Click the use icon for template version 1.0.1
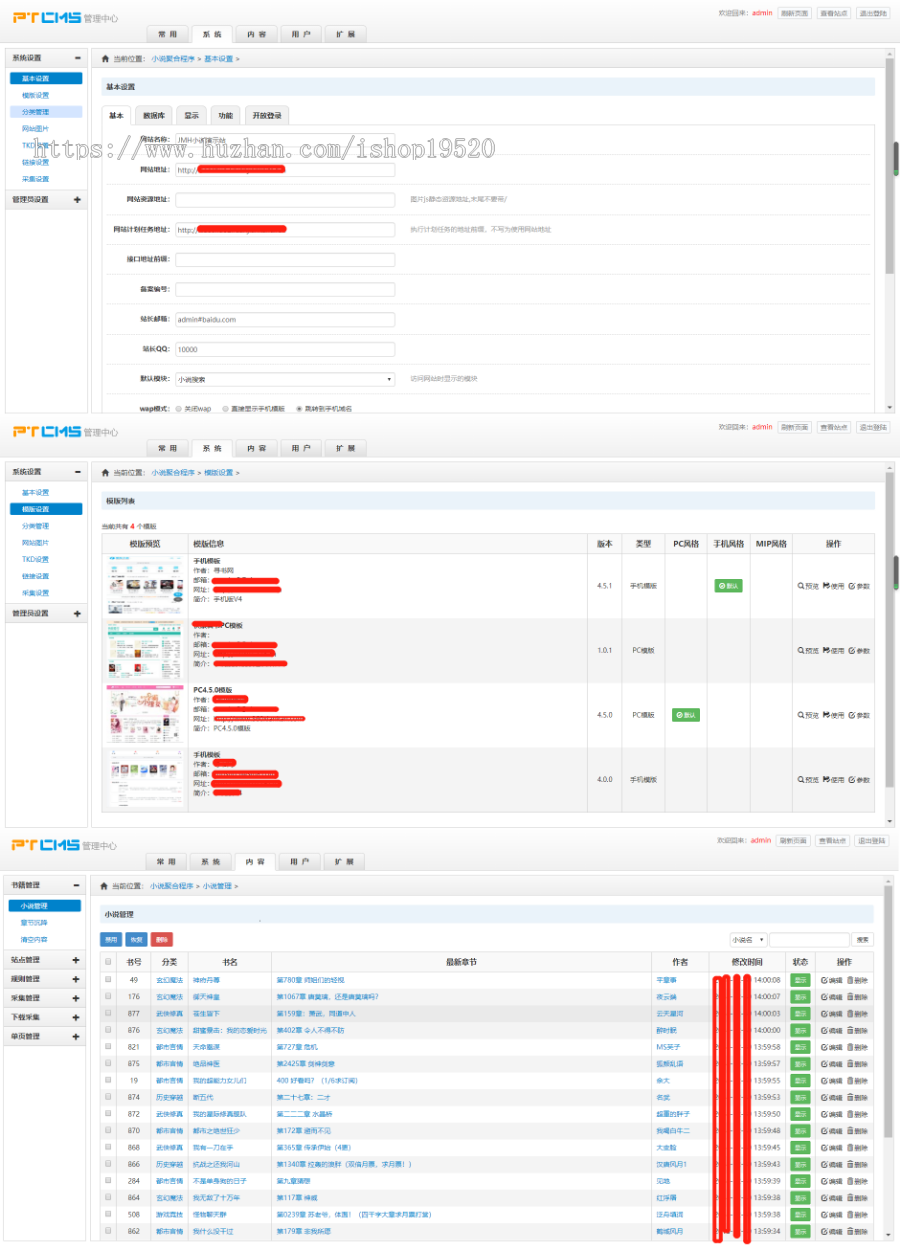Viewport: 900px width, 1249px height. click(826, 650)
